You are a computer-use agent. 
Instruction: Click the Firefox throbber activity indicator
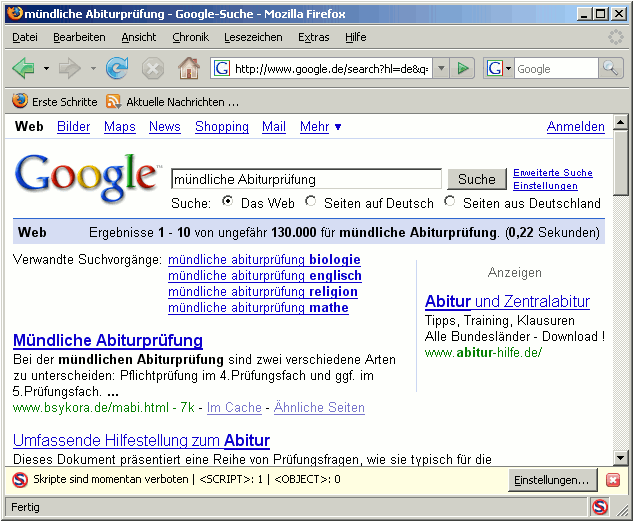pyautogui.click(x=616, y=37)
